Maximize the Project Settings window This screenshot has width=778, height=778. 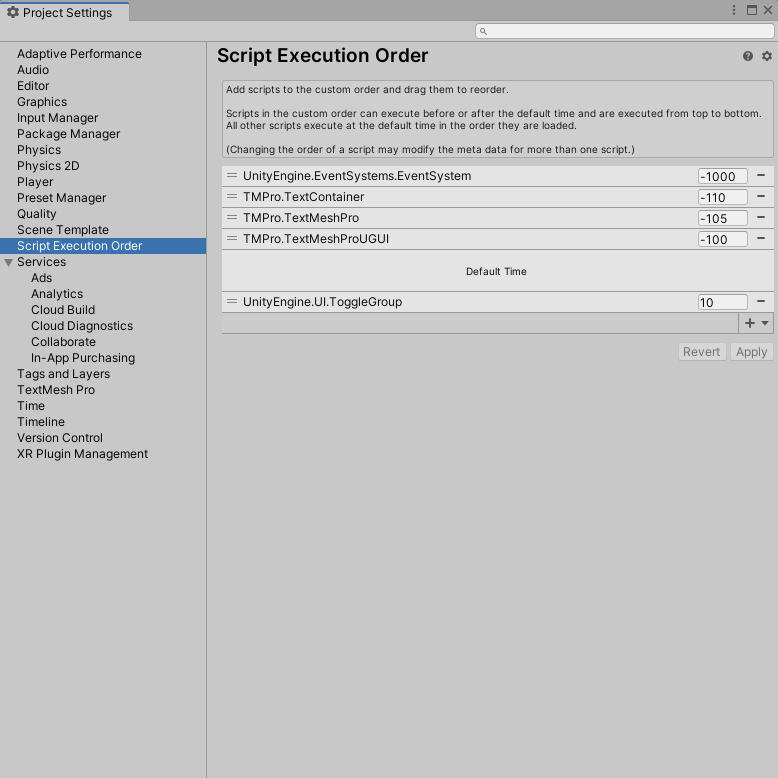click(752, 10)
